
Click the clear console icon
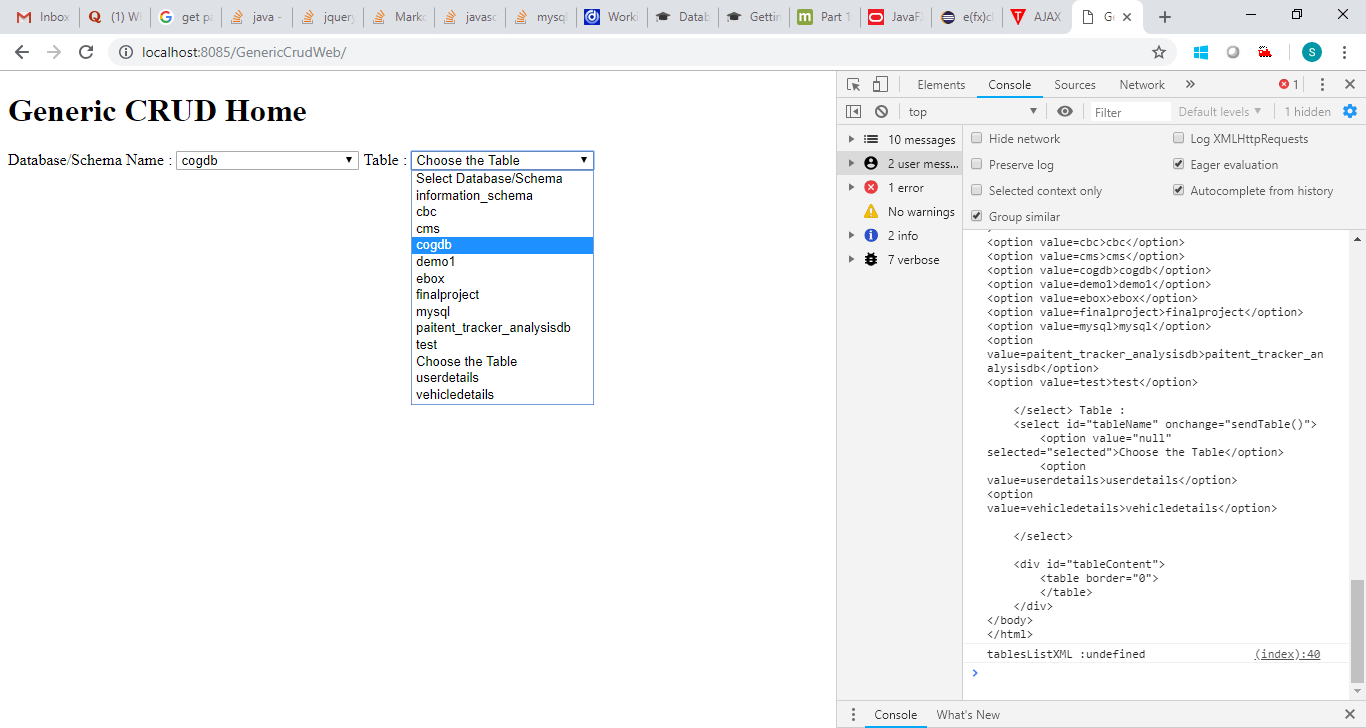pyautogui.click(x=881, y=111)
